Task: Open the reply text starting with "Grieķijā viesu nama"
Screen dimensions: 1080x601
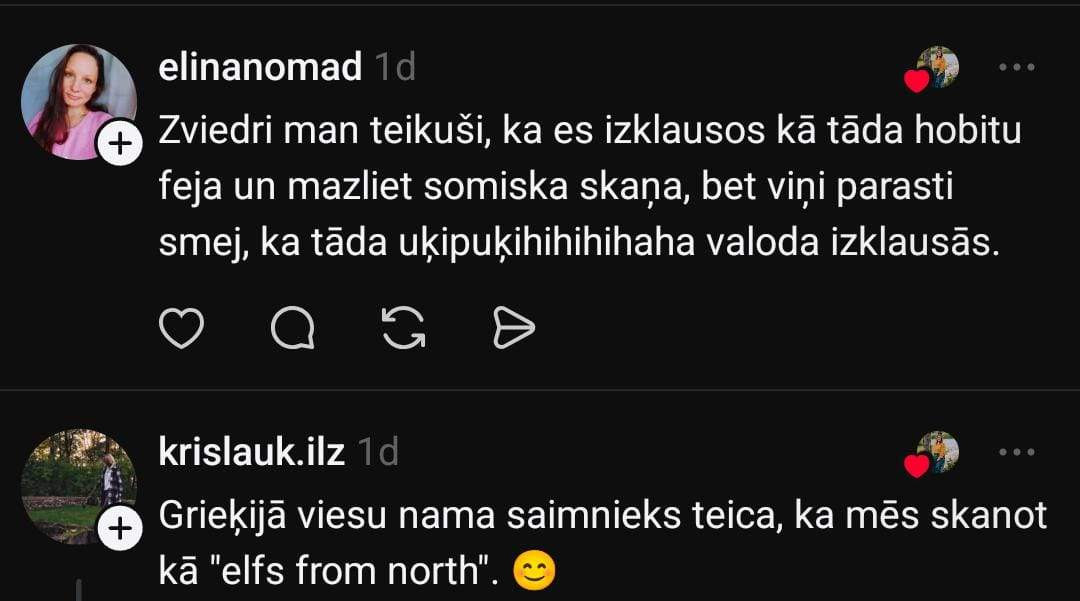Action: 600,516
